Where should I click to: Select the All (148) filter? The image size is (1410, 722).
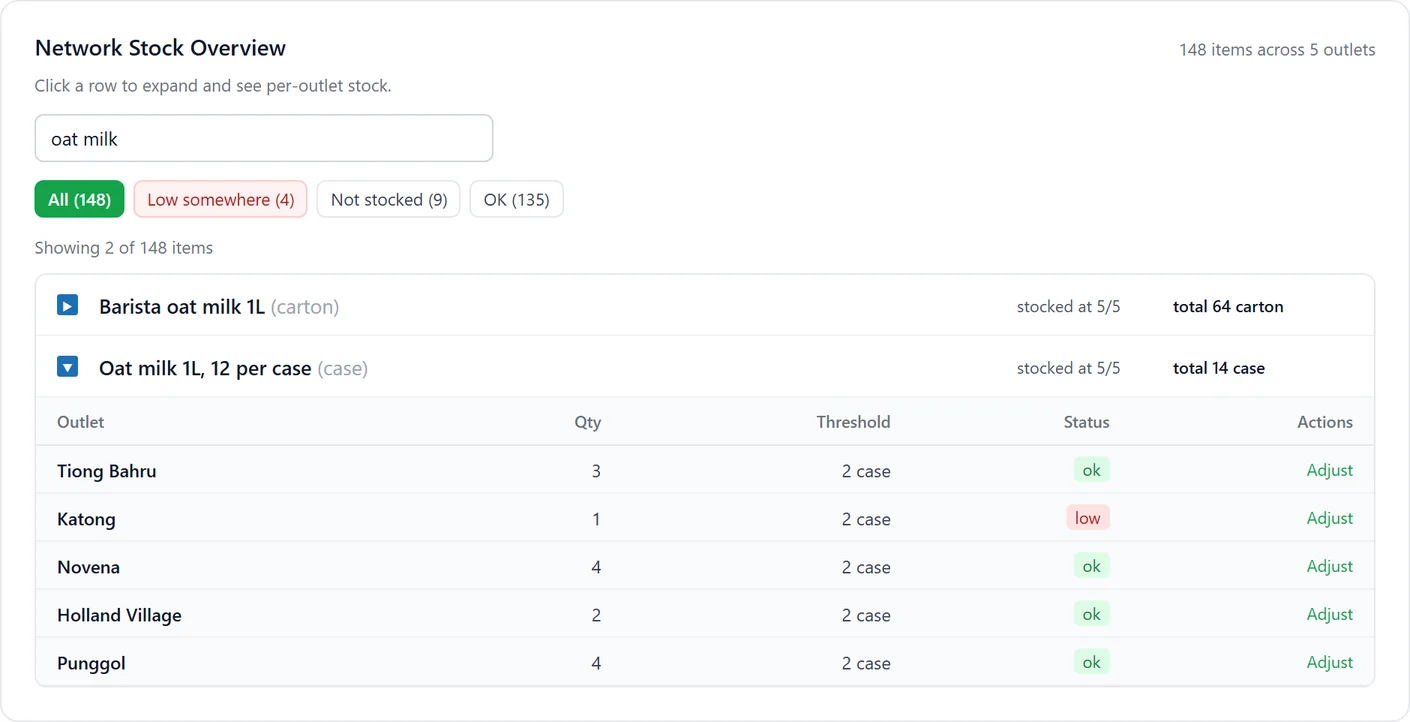pyautogui.click(x=79, y=199)
